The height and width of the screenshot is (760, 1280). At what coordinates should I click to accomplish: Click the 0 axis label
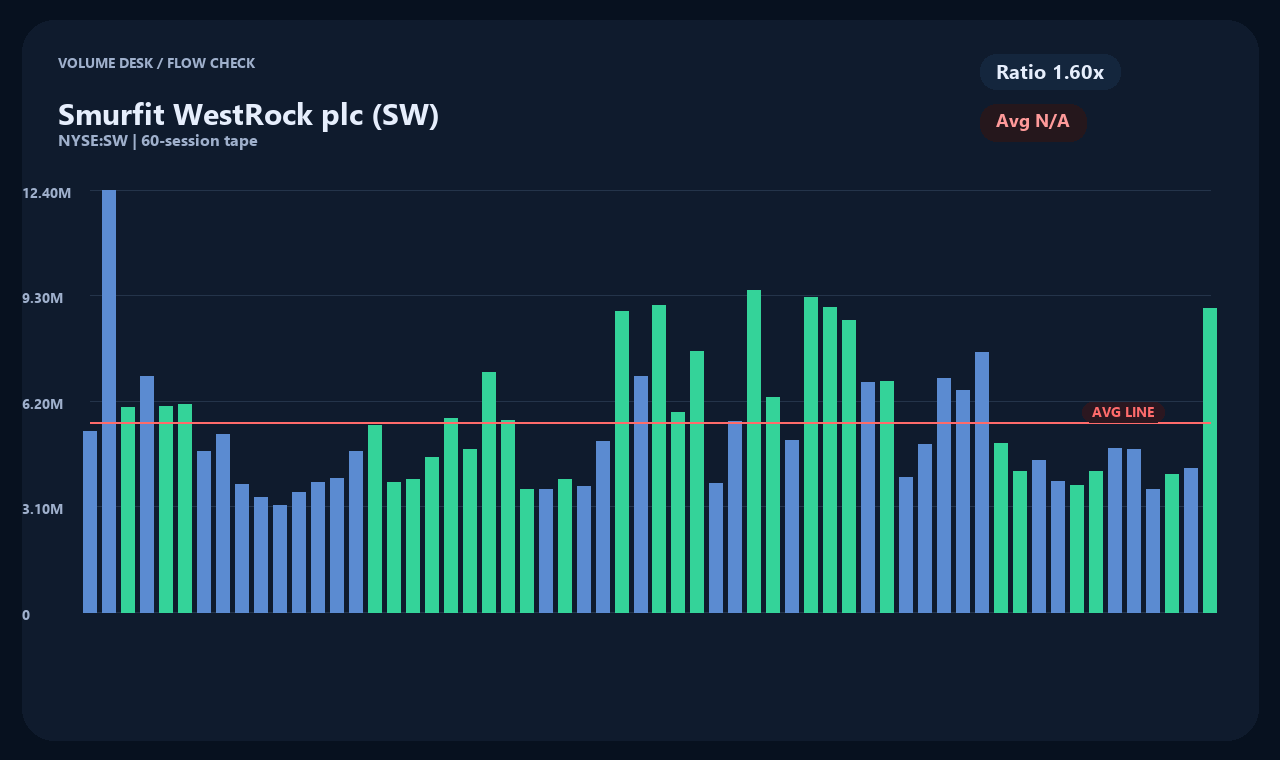tap(26, 615)
